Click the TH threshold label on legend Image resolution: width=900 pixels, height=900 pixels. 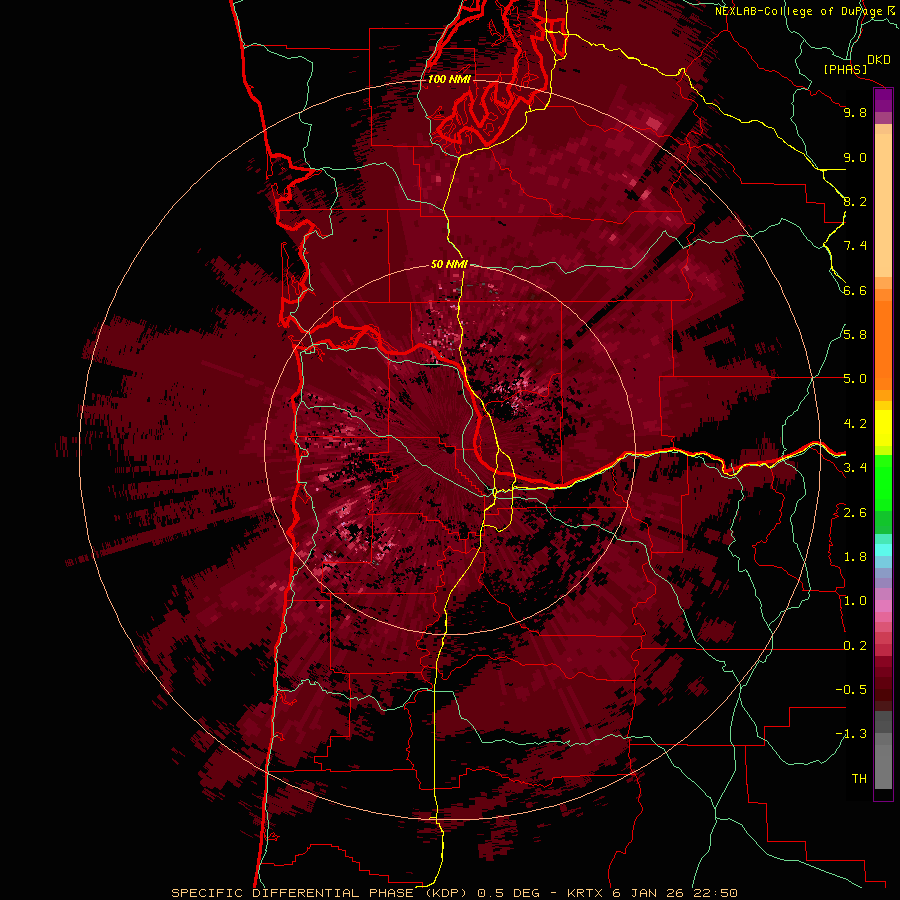[859, 779]
